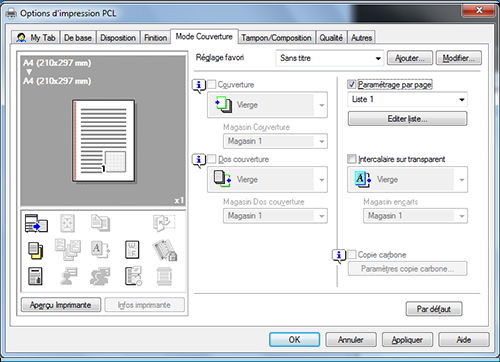Click the front cover Vierge icon
The height and width of the screenshot is (362, 500).
[x=224, y=105]
